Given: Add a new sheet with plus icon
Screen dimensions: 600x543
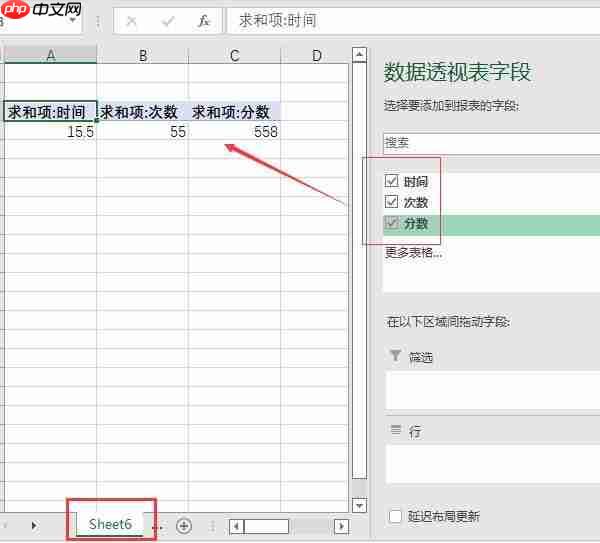Looking at the screenshot, I should click(184, 526).
